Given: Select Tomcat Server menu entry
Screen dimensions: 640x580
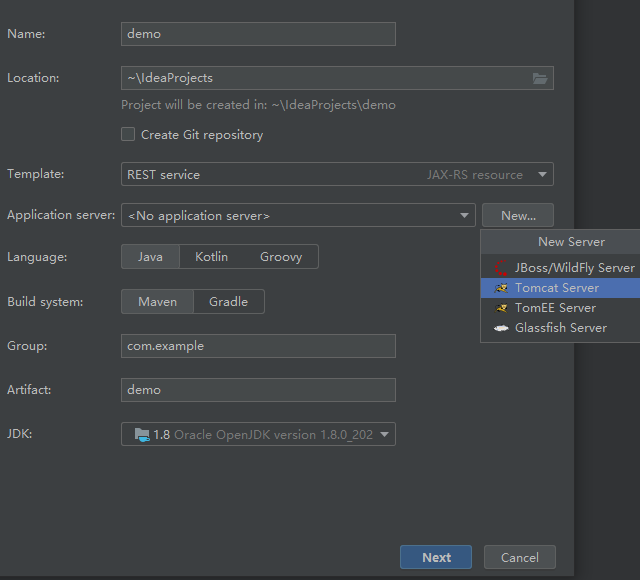Looking at the screenshot, I should 560,288.
